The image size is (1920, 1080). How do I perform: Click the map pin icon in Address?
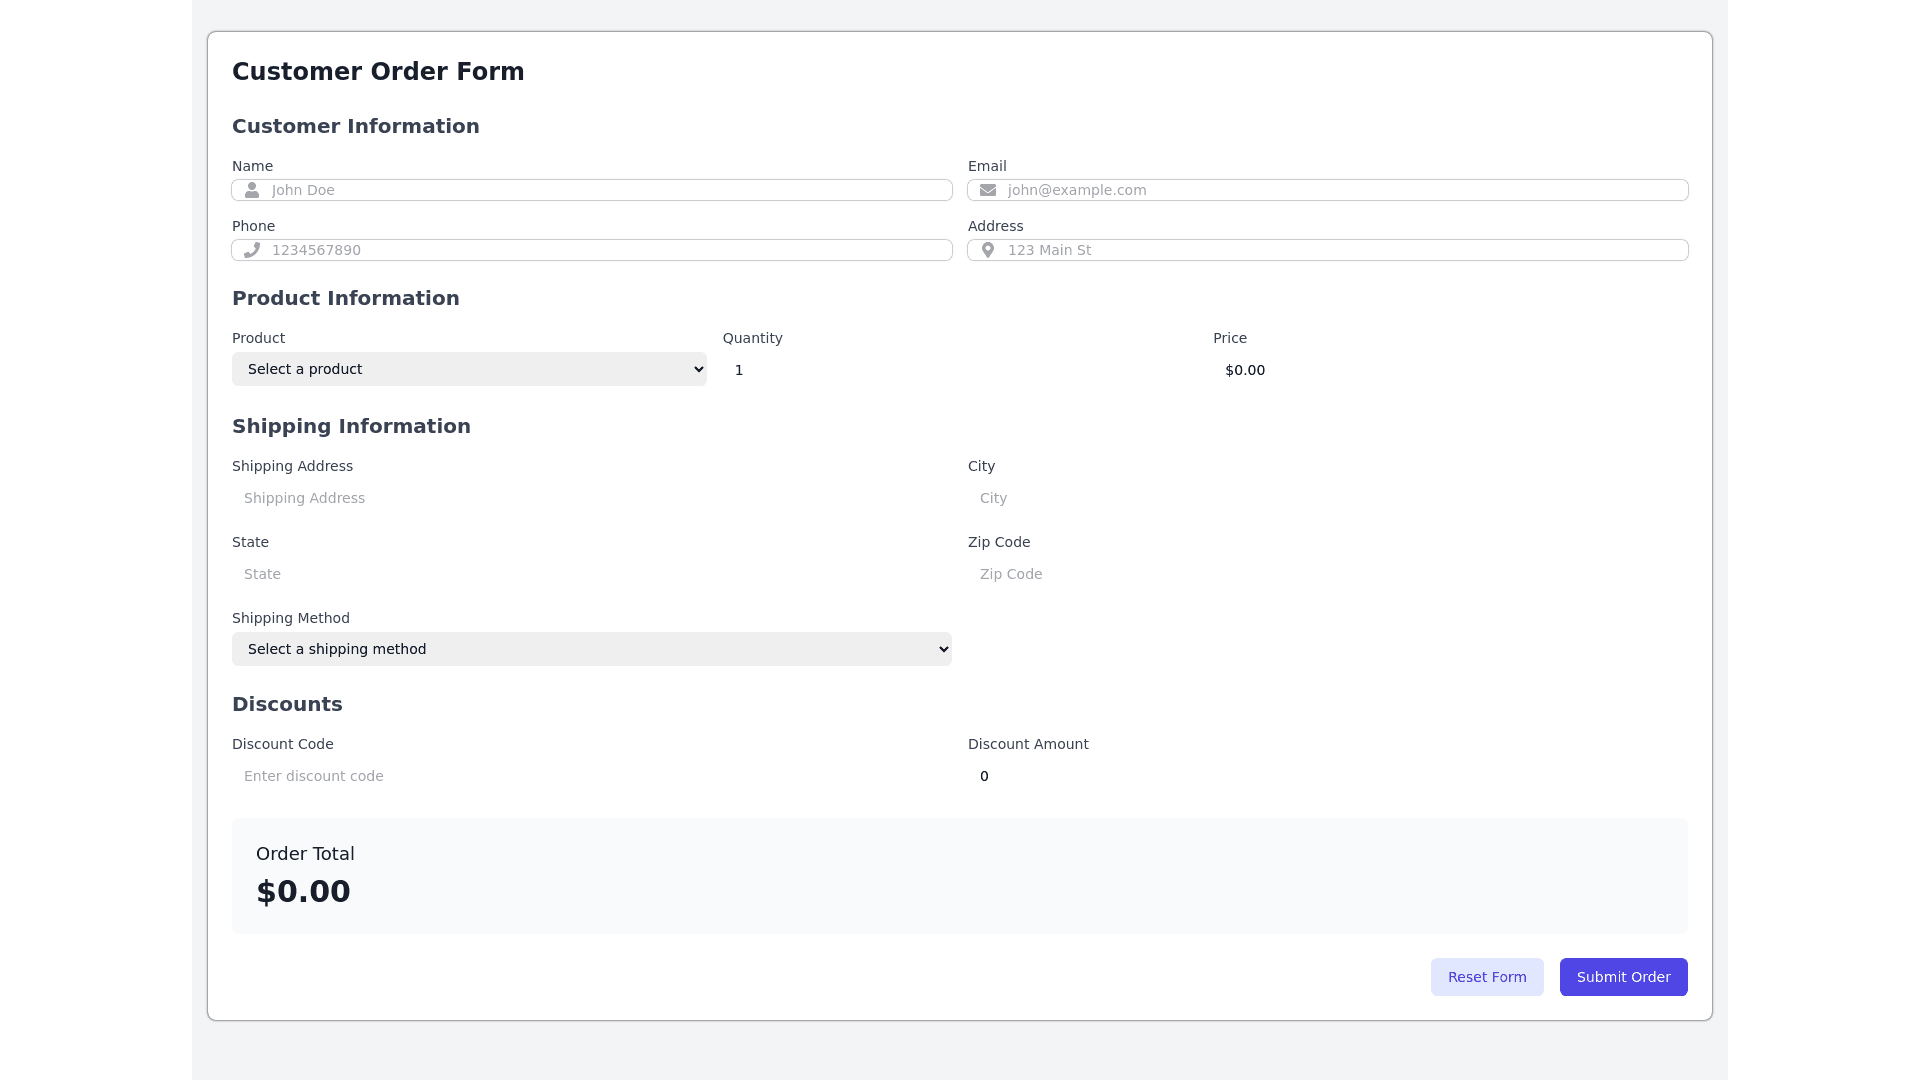[x=988, y=250]
